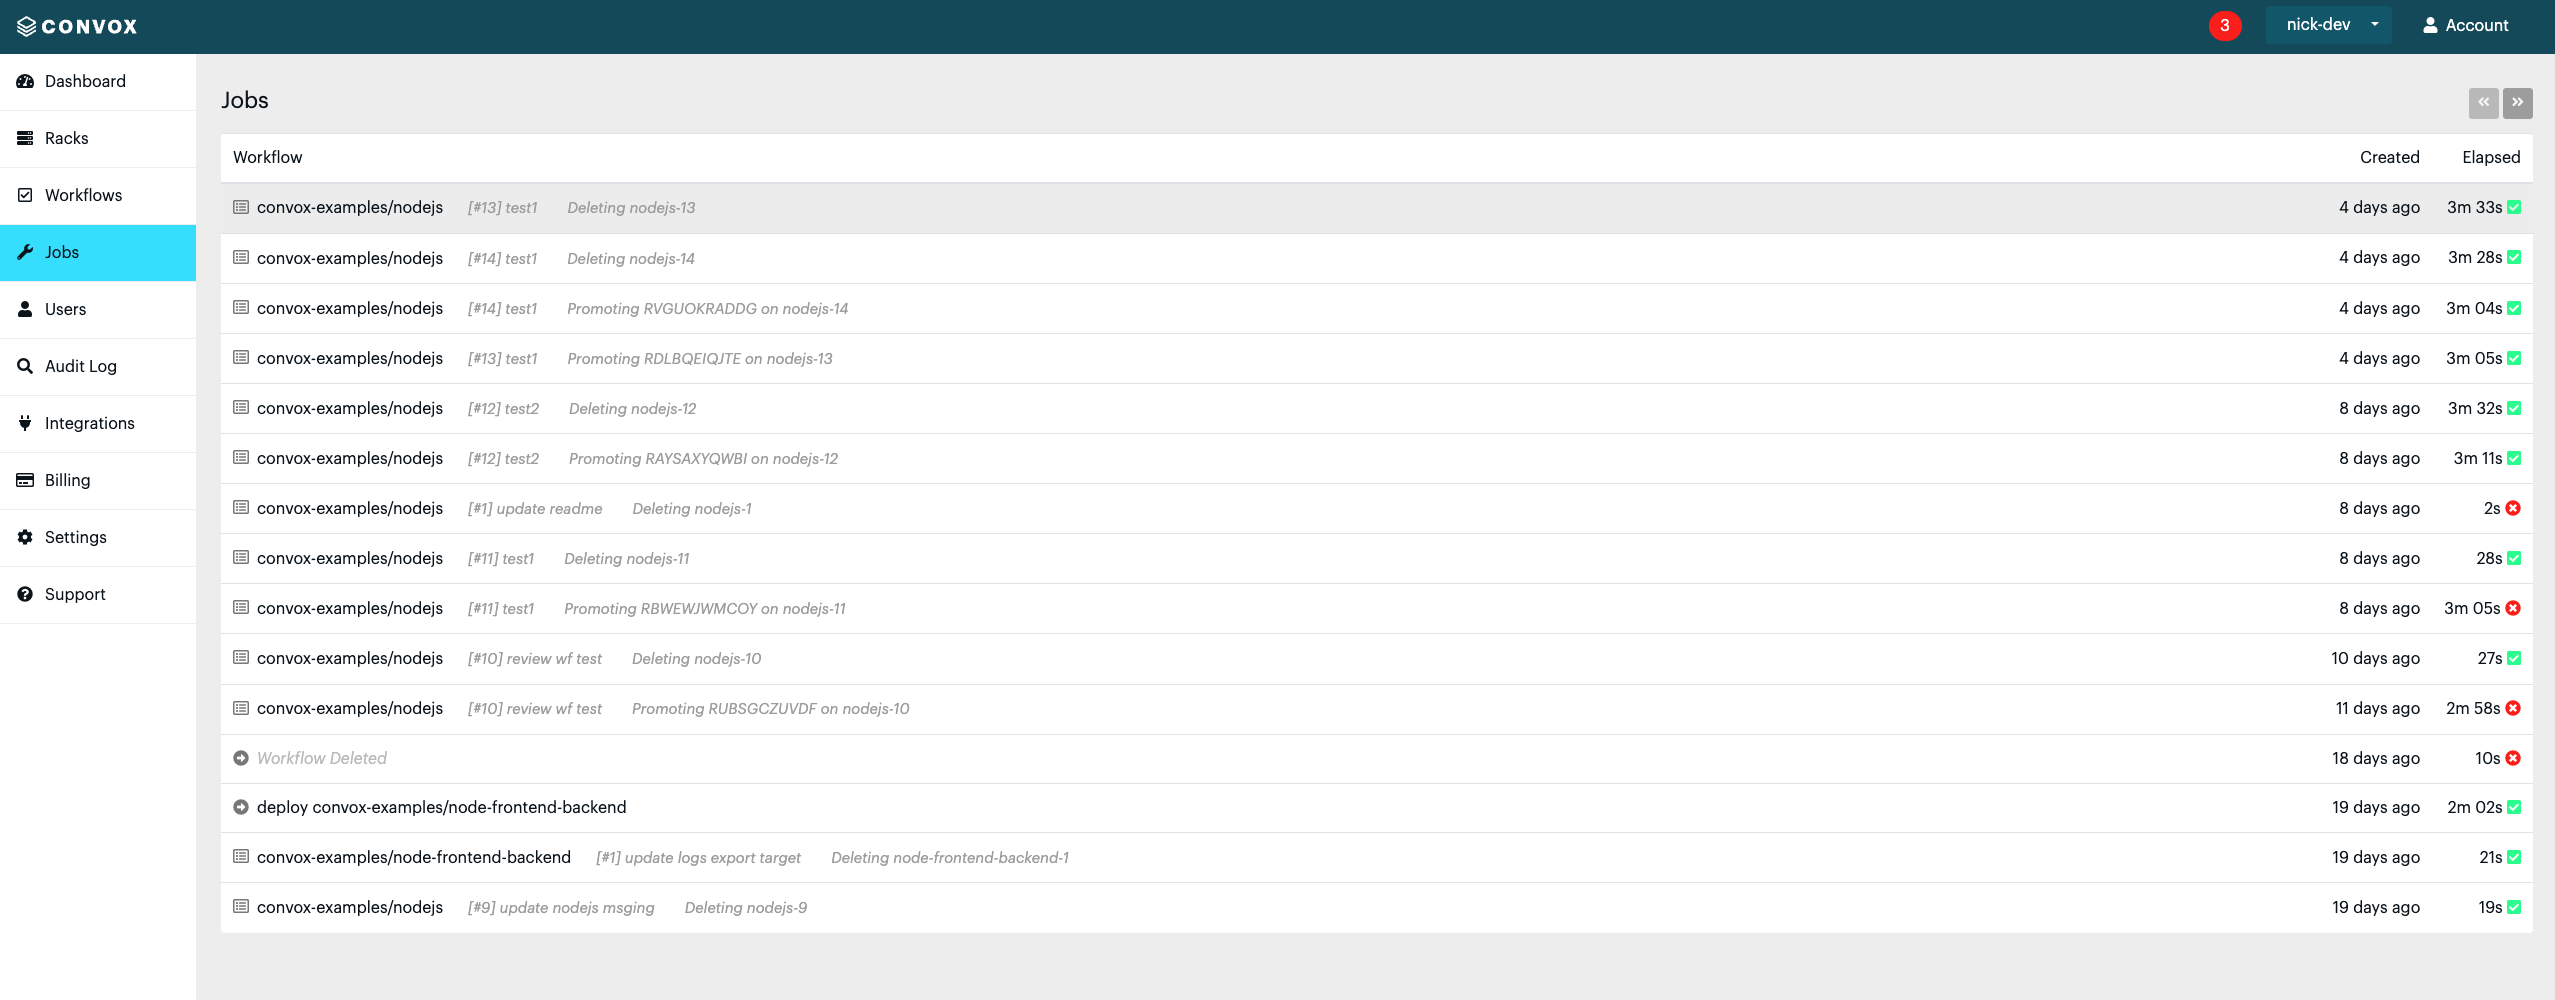Open Settings in sidebar
The width and height of the screenshot is (2555, 1000).
(98, 538)
